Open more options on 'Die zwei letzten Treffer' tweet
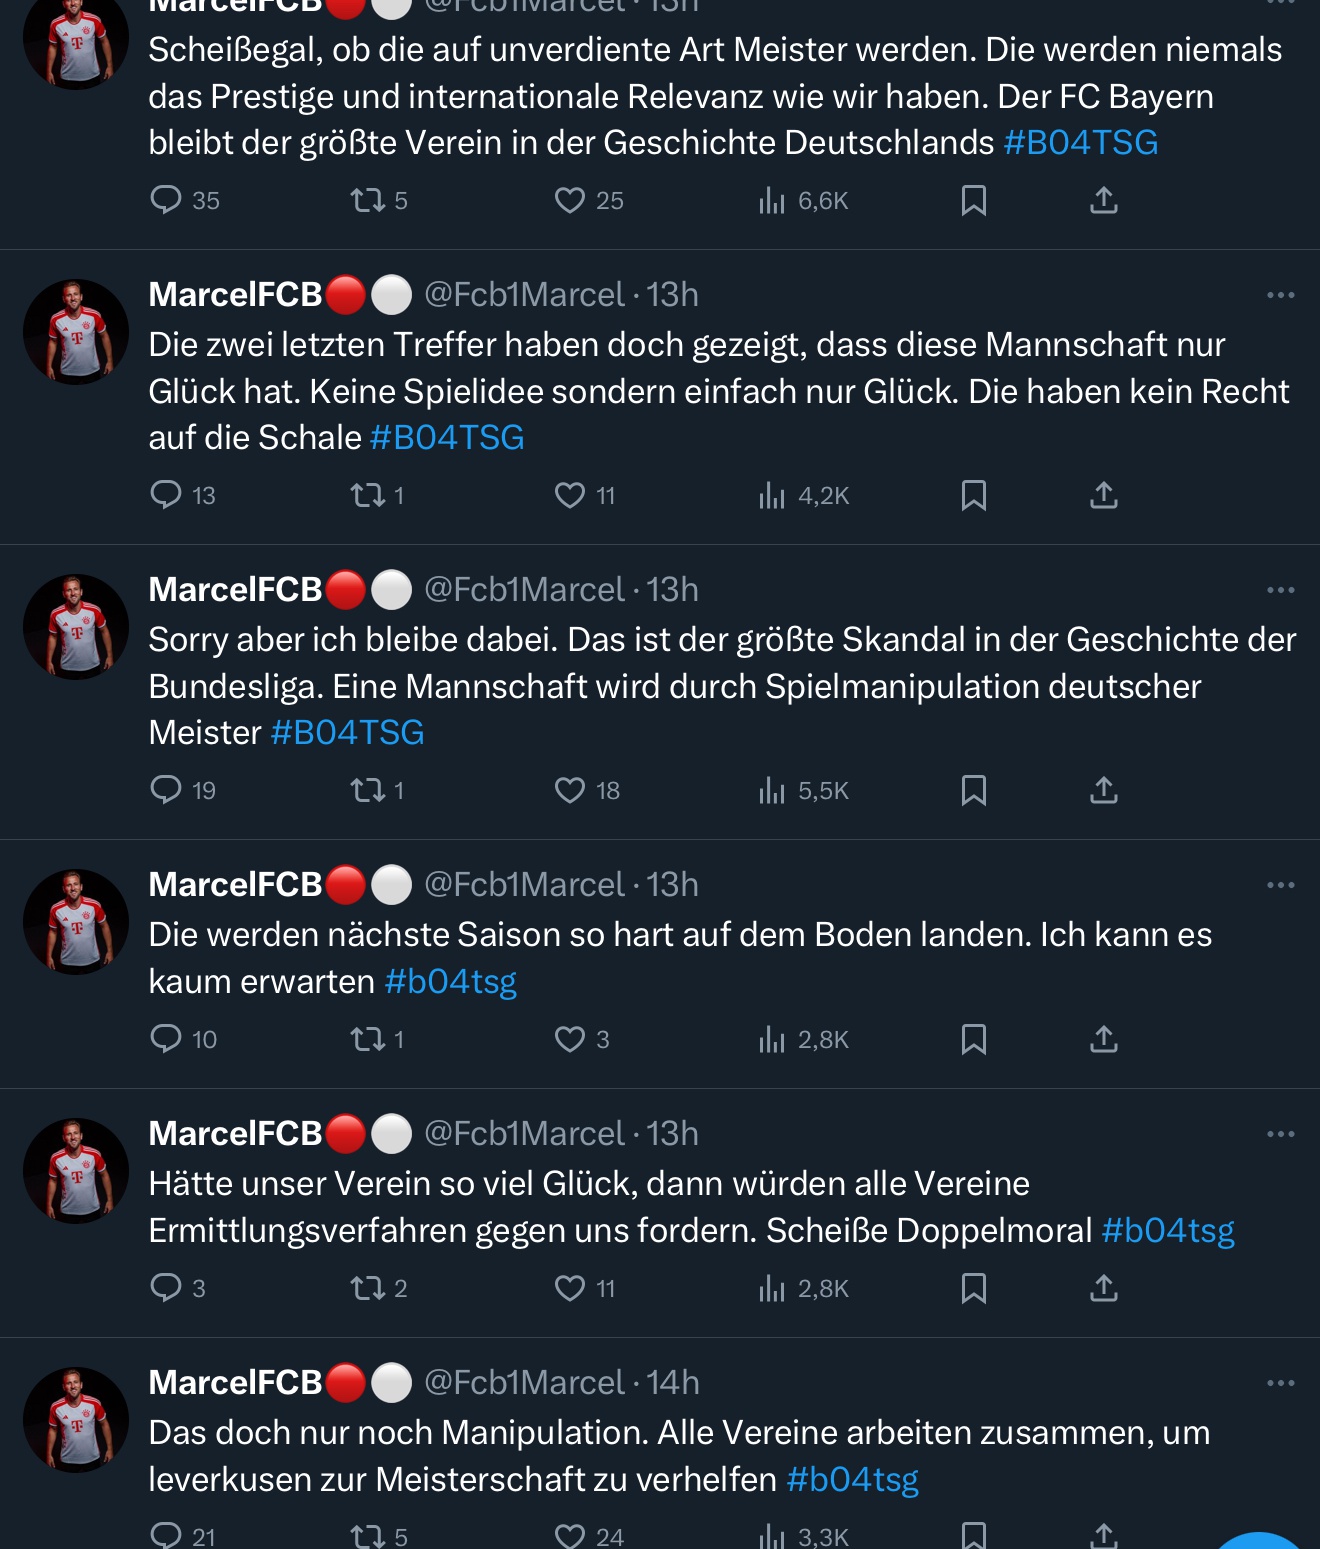The height and width of the screenshot is (1549, 1320). pyautogui.click(x=1280, y=295)
